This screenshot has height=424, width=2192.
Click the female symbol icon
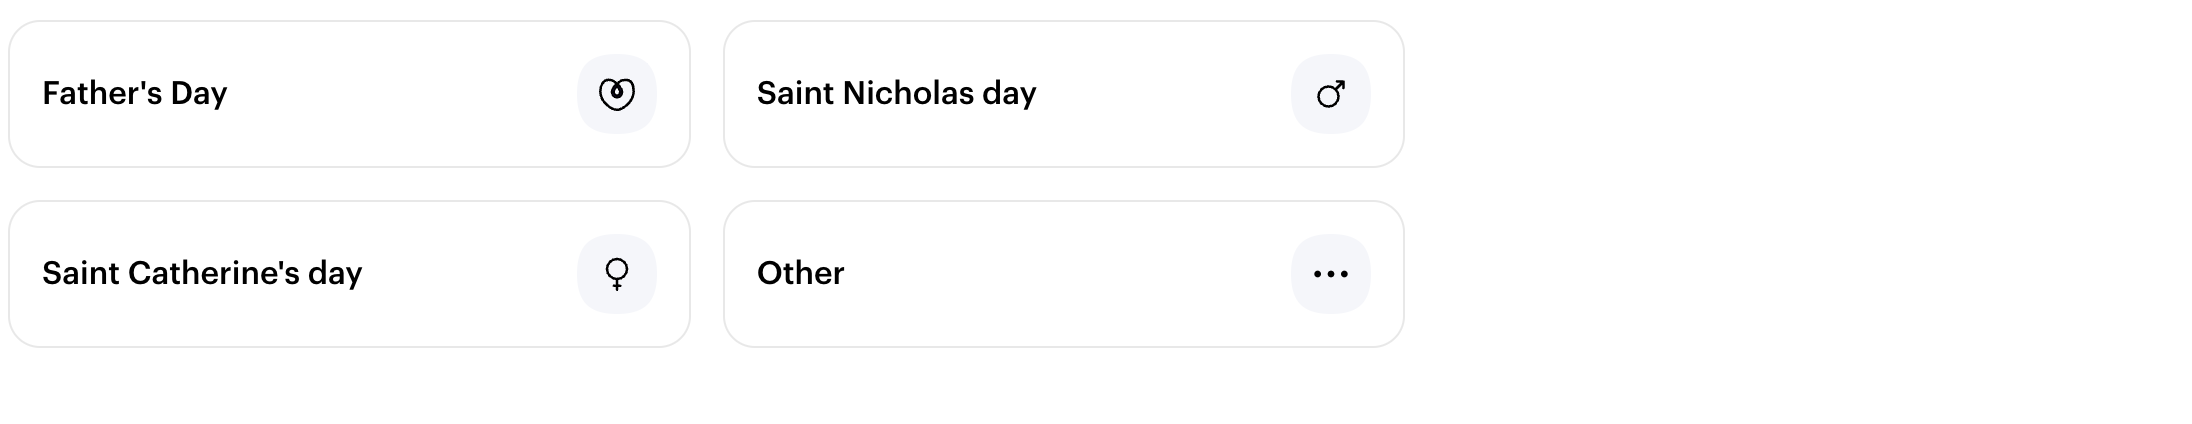click(x=617, y=274)
